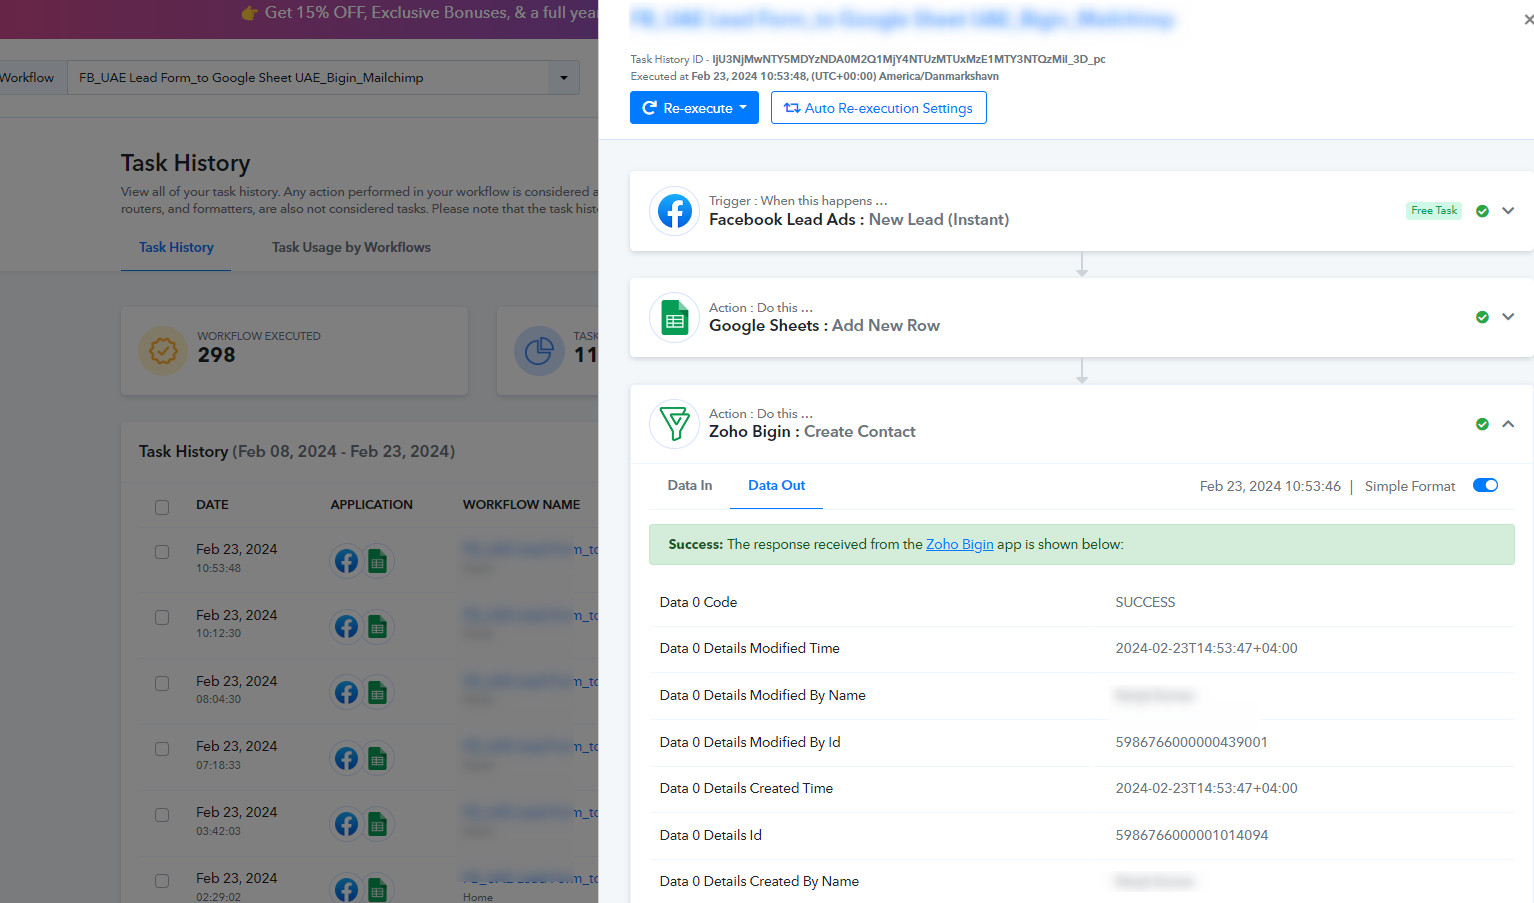Screen dimensions: 1534x903
Task: Click the Data 0 Details Created Time value
Action: [x=1206, y=788]
